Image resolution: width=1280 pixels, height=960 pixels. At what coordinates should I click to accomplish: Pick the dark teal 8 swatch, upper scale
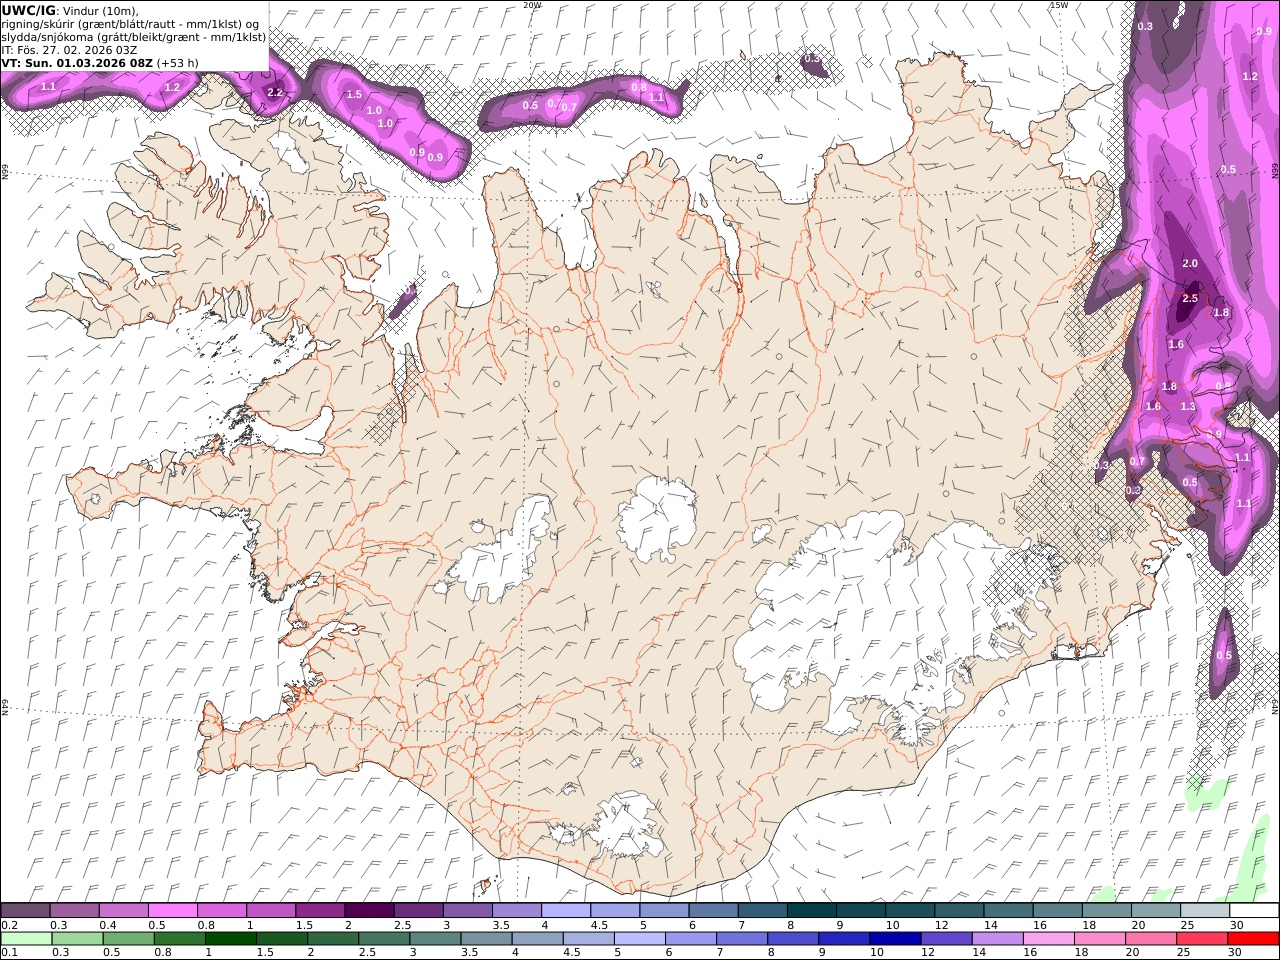coord(811,911)
